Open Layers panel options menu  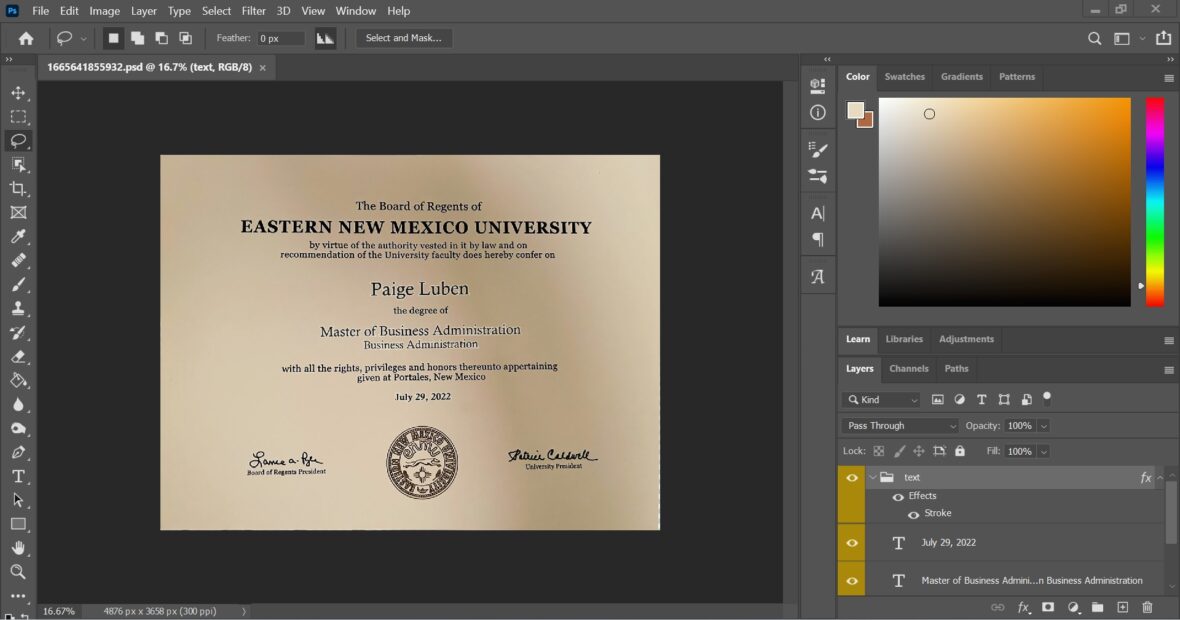coord(1168,370)
